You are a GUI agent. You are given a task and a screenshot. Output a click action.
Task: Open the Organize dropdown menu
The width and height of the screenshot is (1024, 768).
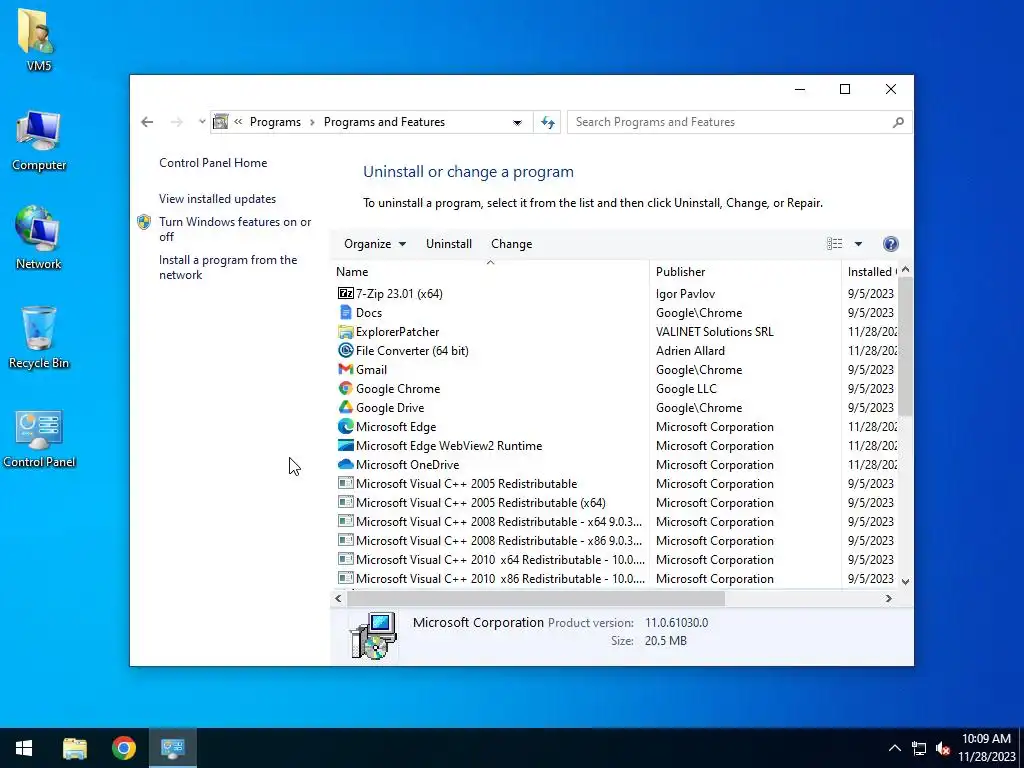click(x=375, y=244)
